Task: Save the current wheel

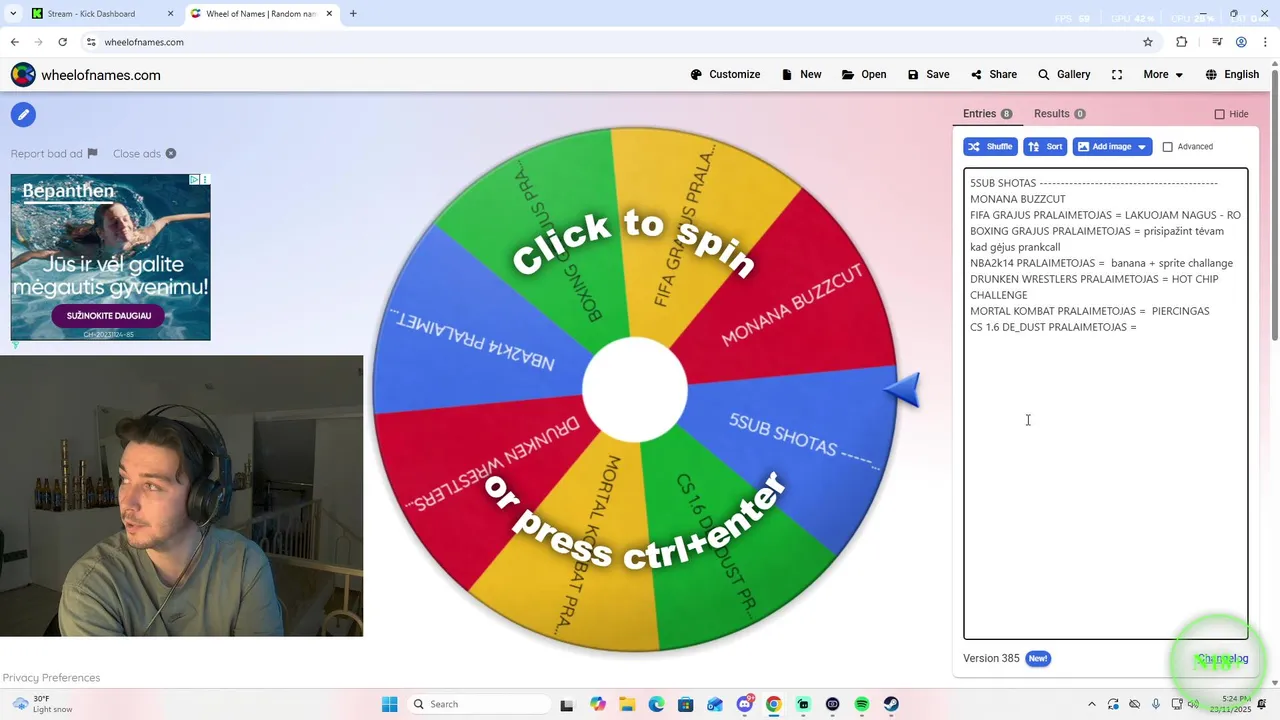Action: [928, 75]
